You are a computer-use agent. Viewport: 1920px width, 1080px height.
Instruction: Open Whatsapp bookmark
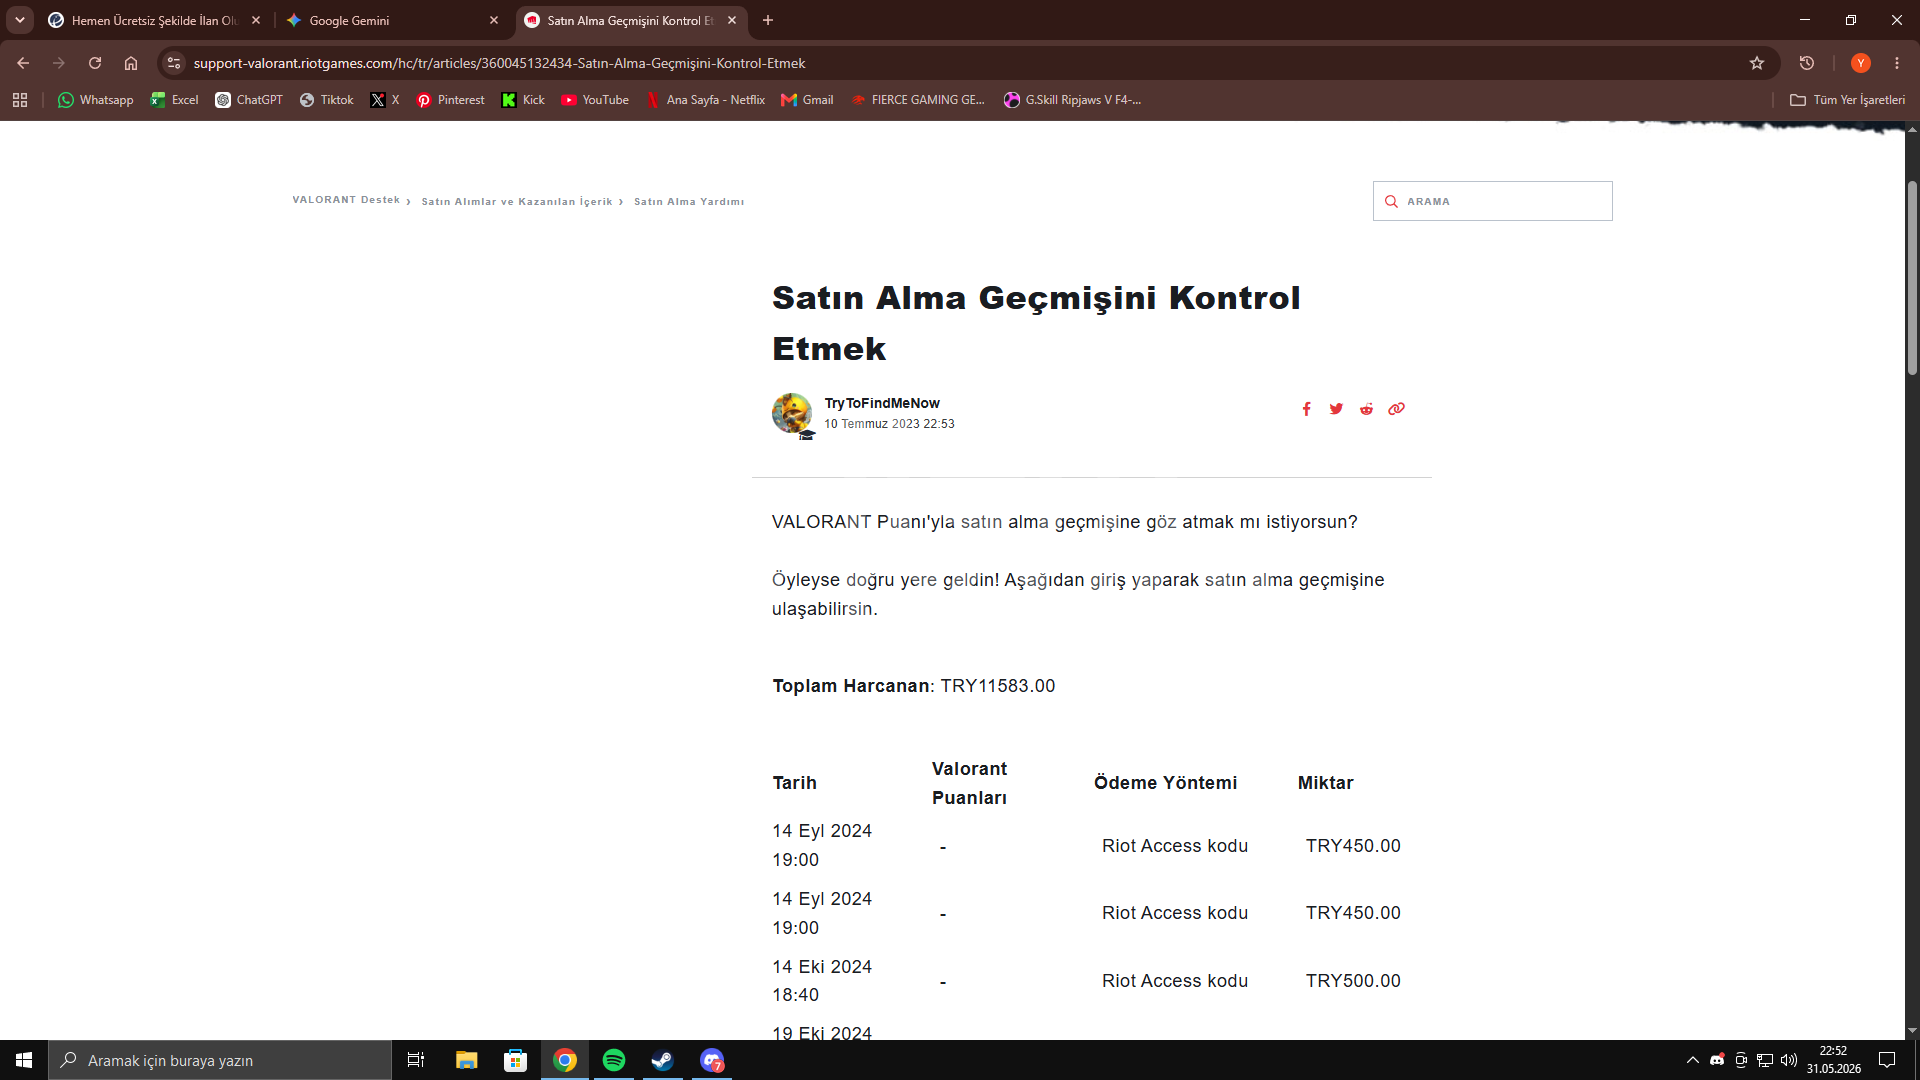96,100
